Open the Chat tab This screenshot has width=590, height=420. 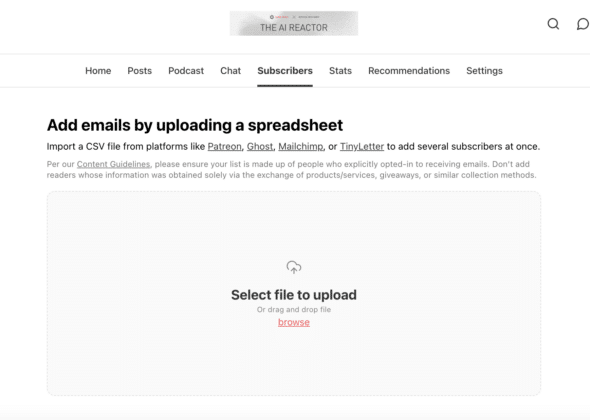(230, 71)
